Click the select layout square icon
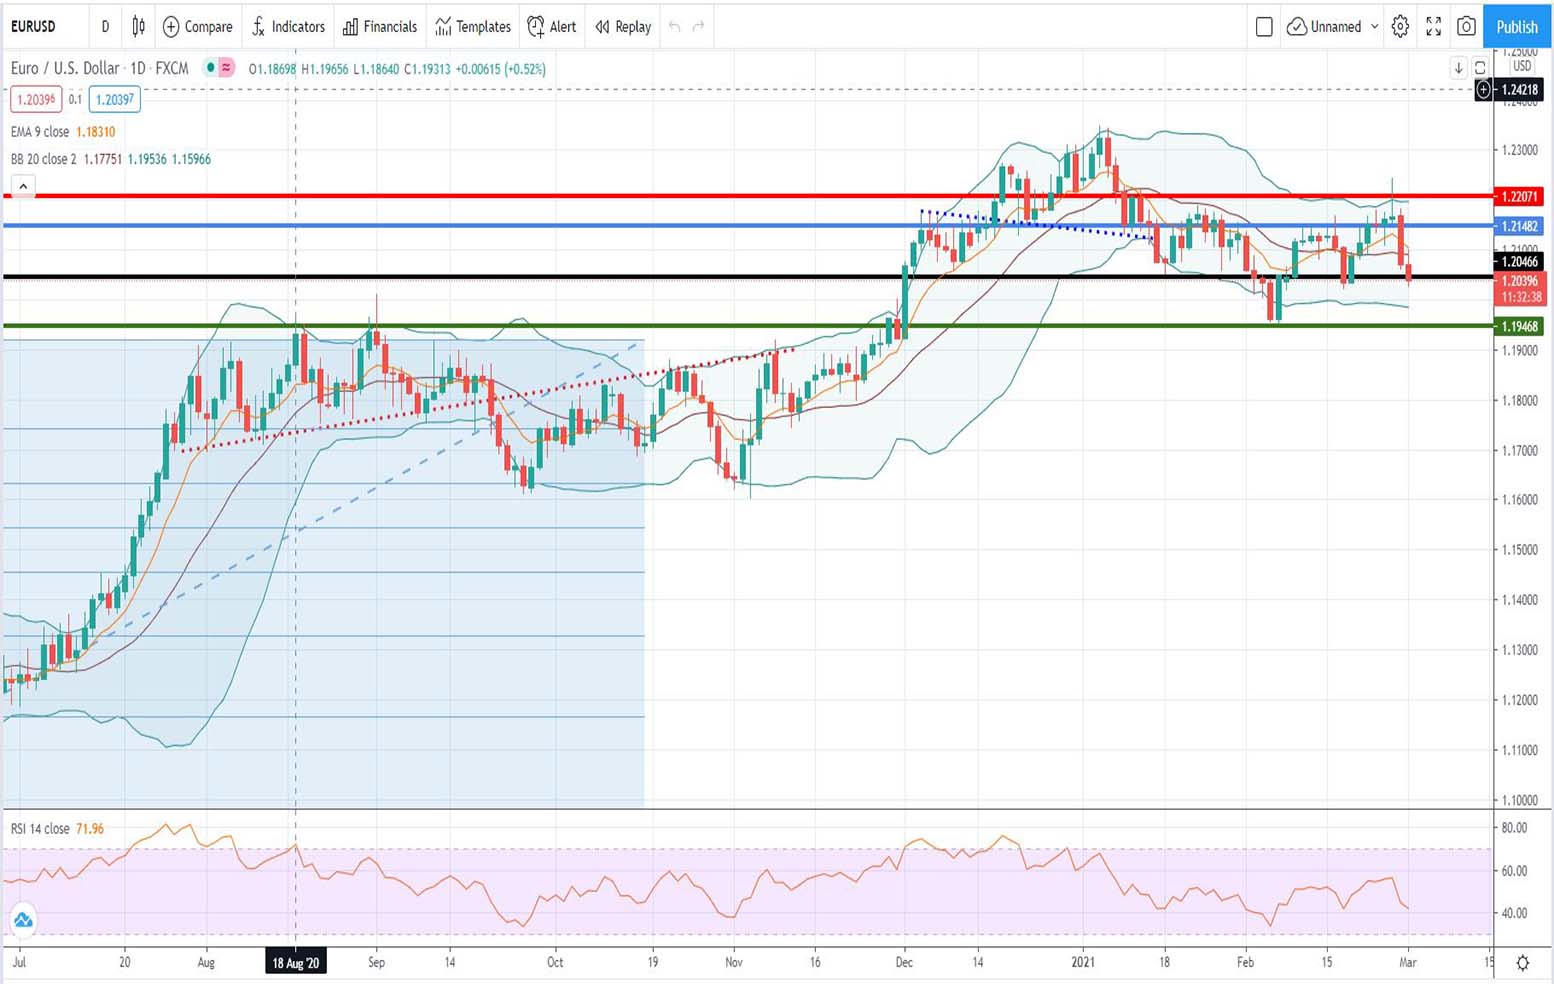 pos(1264,27)
